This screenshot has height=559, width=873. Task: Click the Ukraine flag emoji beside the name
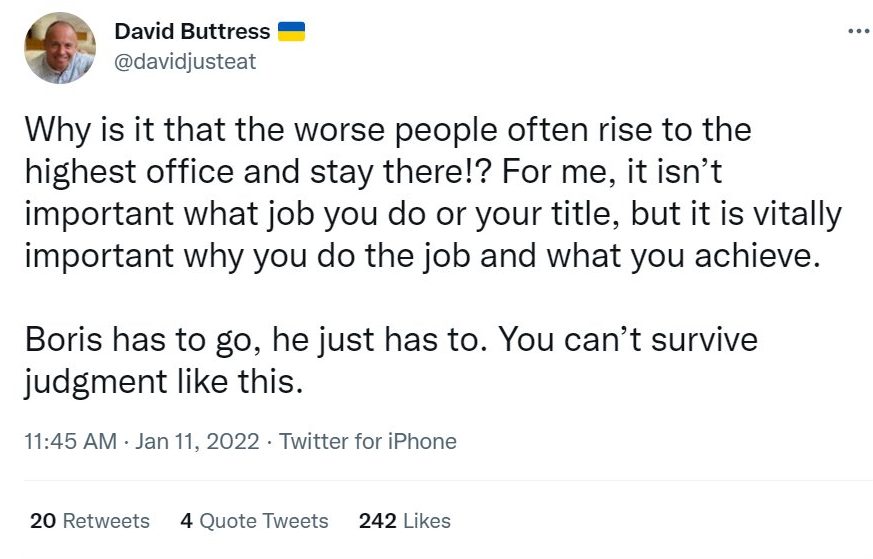290,32
